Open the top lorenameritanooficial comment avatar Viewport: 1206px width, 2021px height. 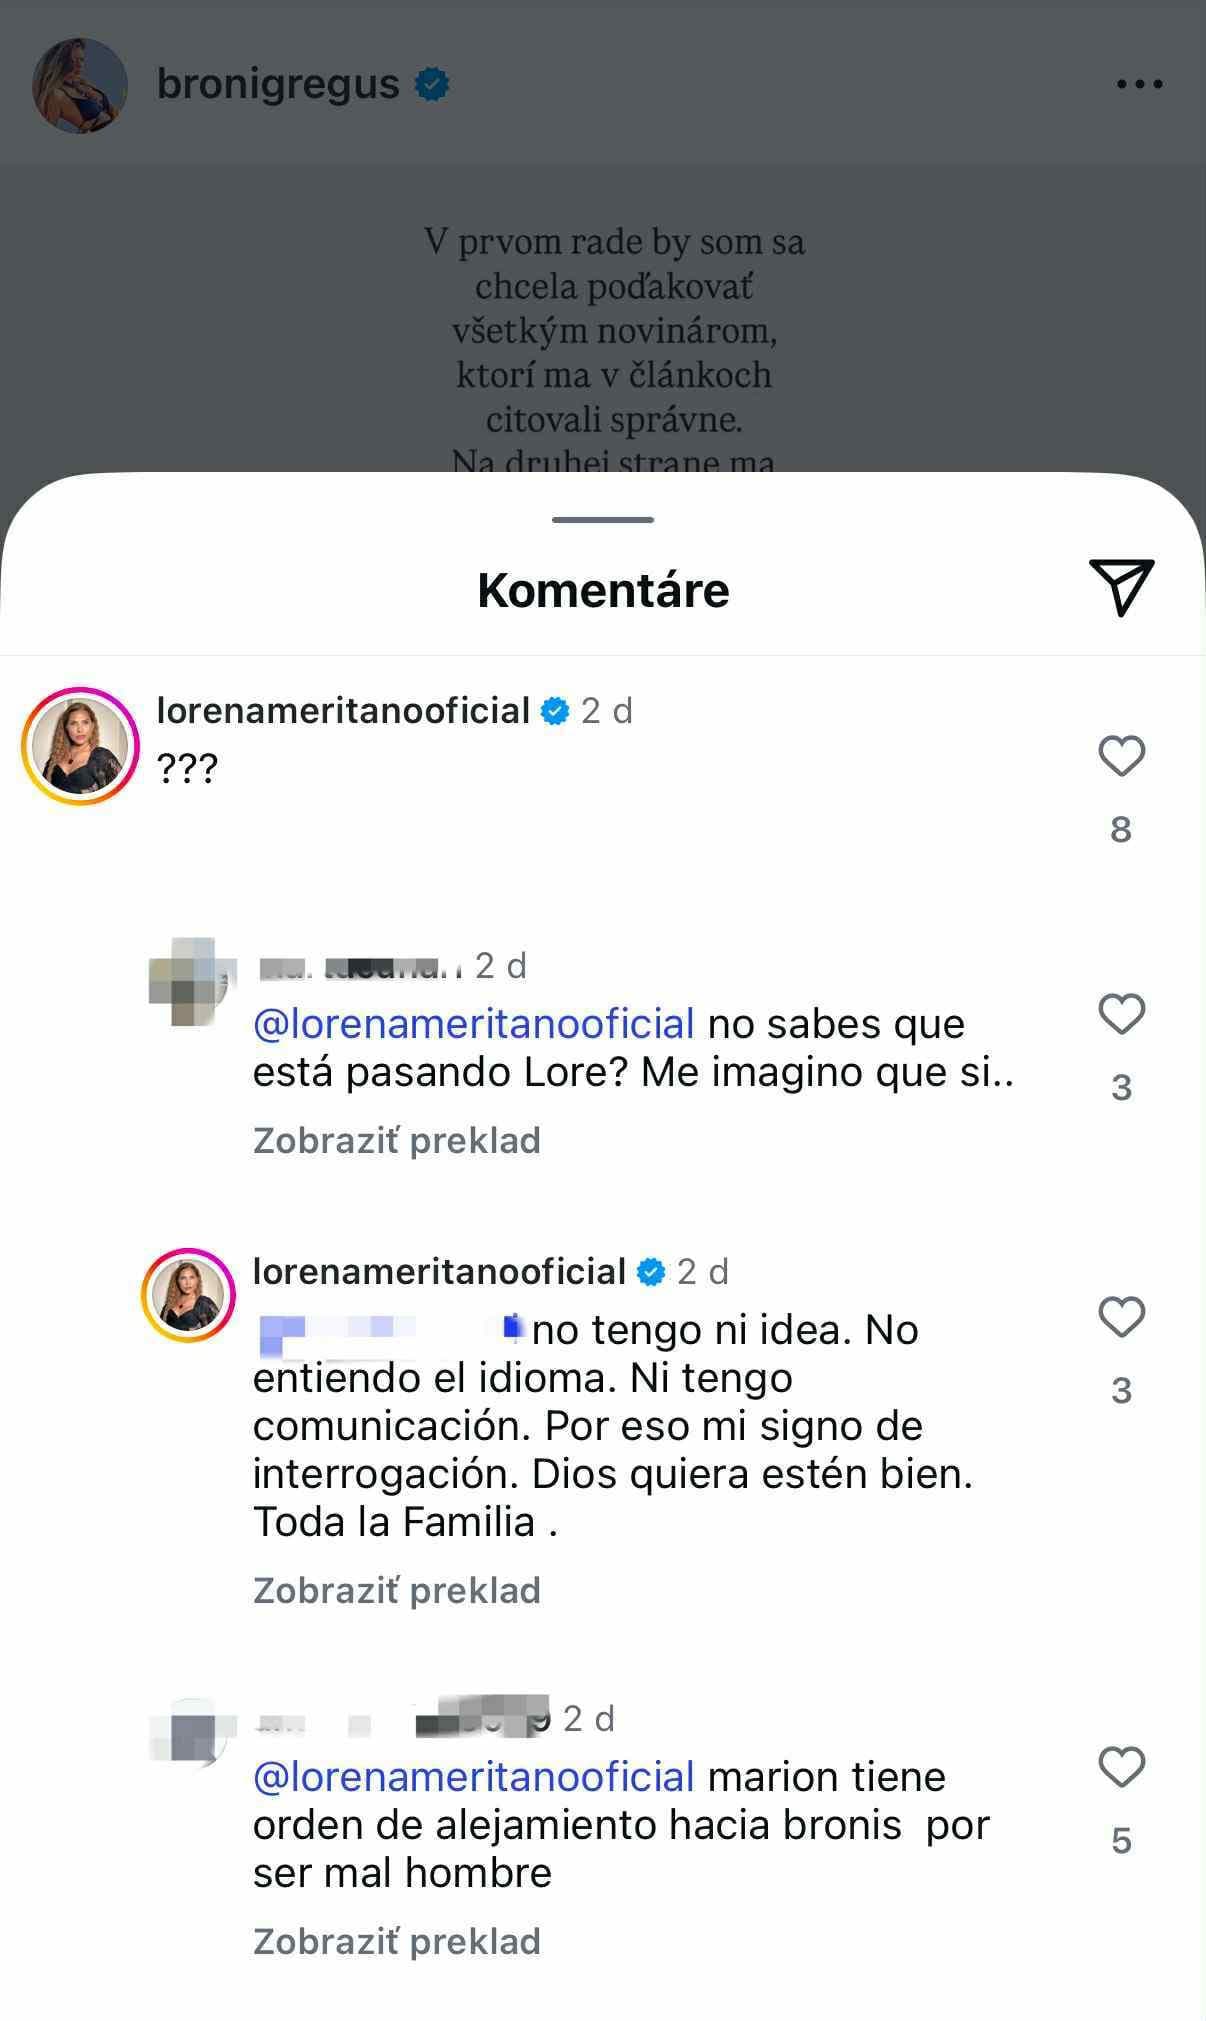point(80,746)
